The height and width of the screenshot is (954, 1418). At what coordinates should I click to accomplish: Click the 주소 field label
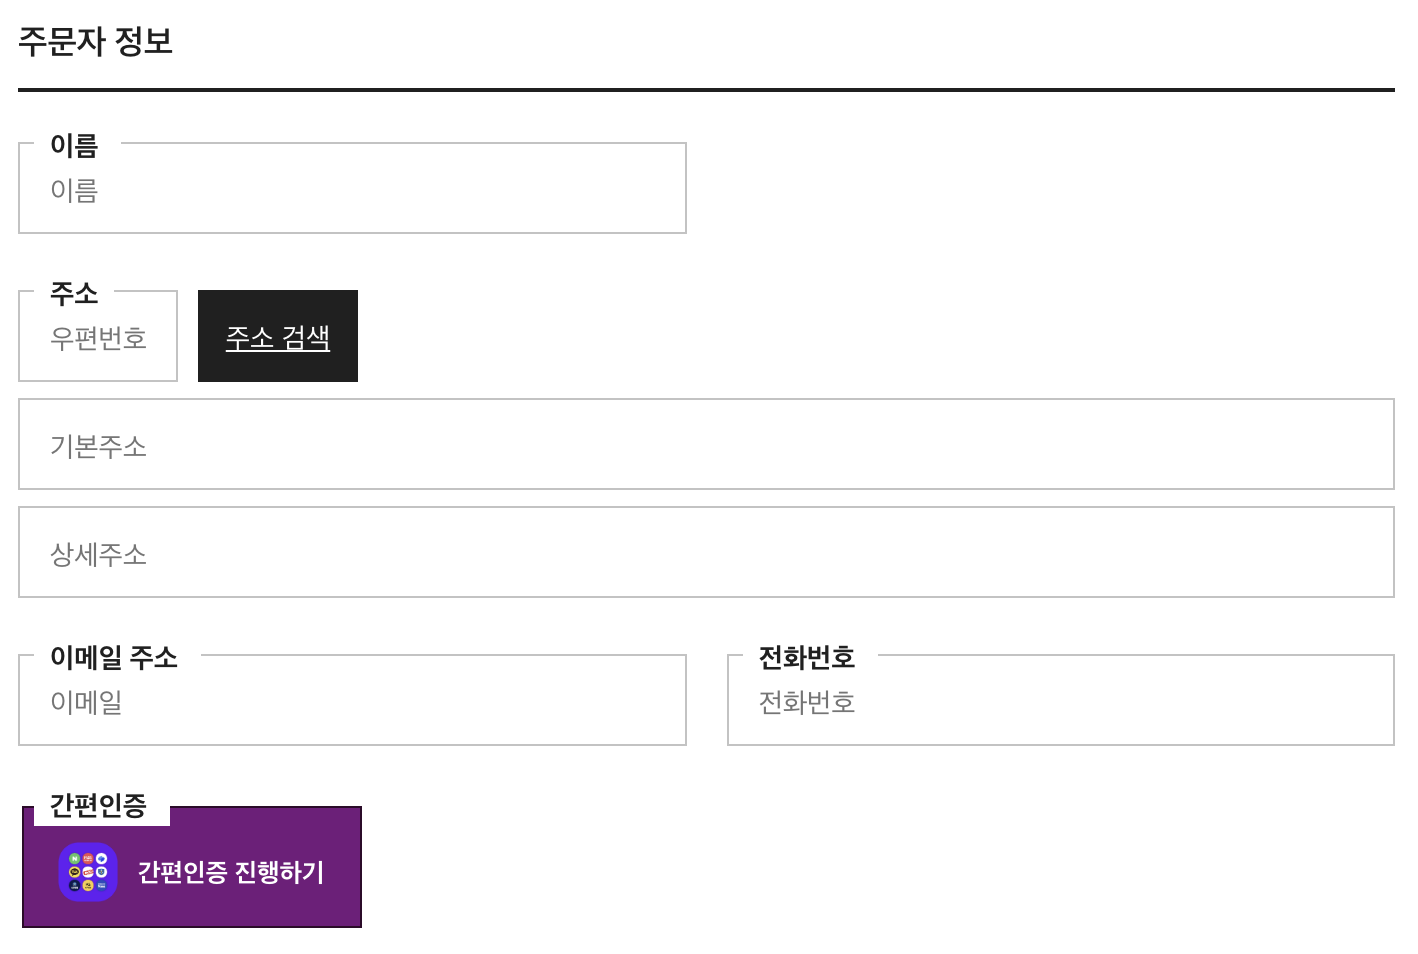(74, 293)
